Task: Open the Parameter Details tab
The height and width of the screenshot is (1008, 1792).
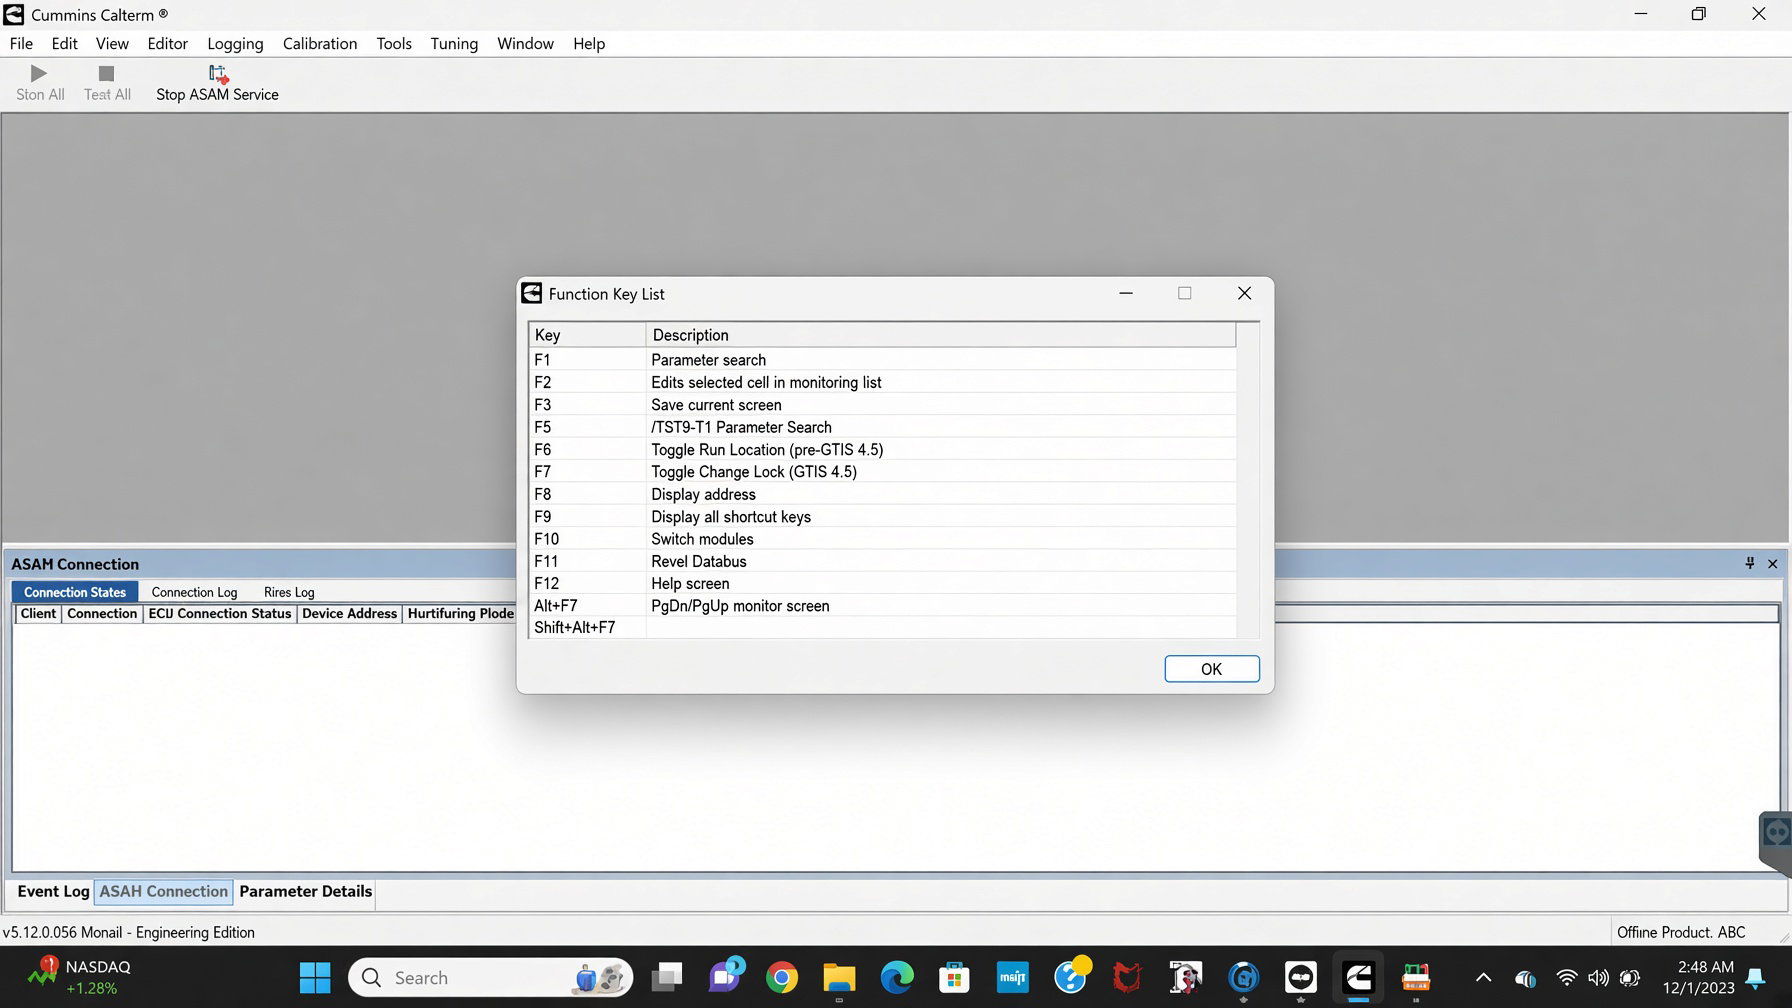Action: coord(305,891)
